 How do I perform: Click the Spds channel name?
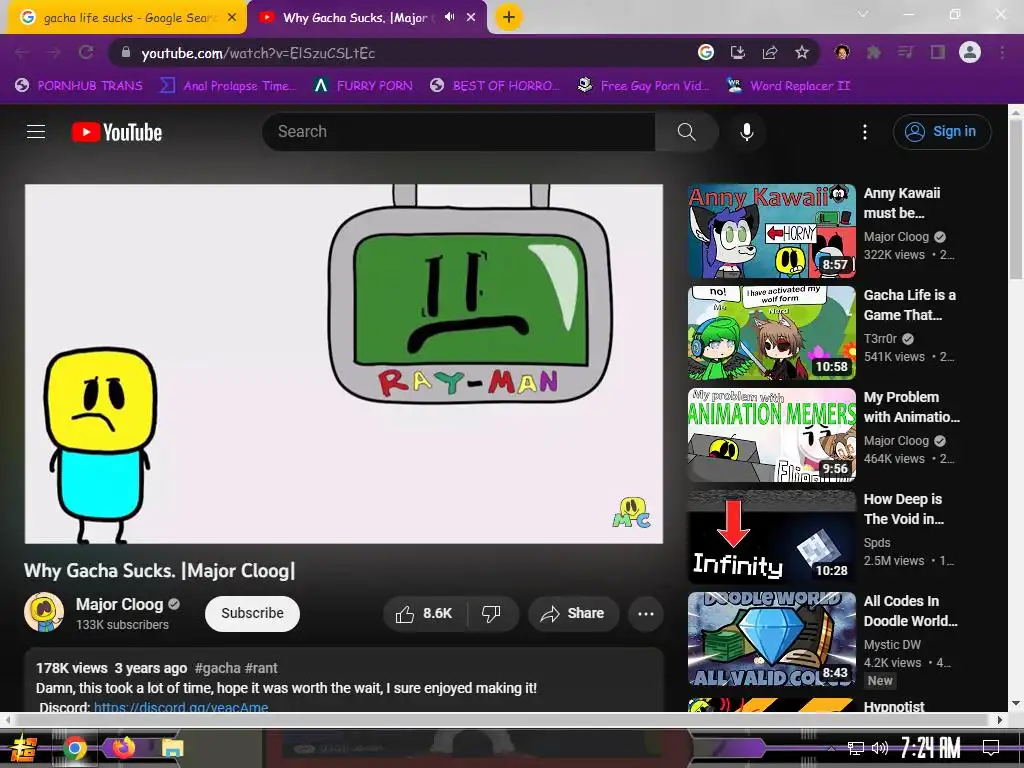[x=877, y=543]
